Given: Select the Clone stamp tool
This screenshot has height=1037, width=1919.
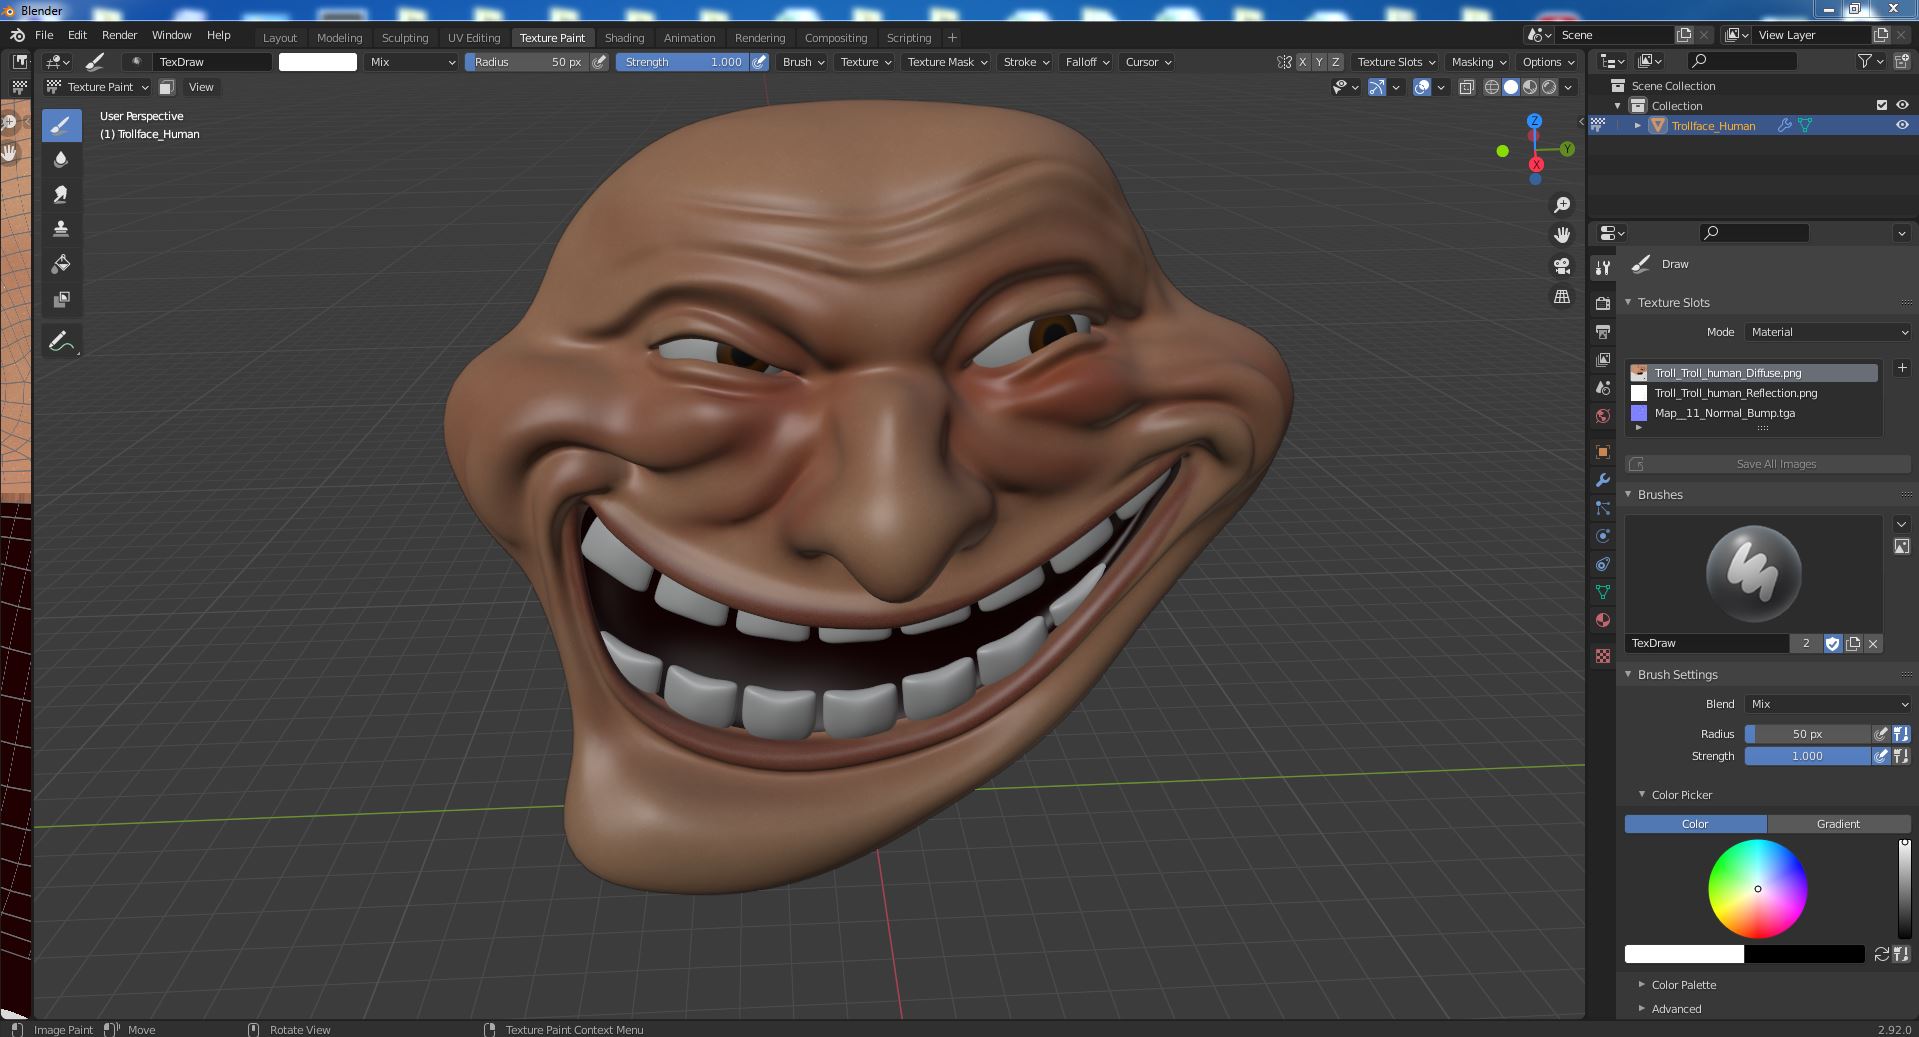Looking at the screenshot, I should pyautogui.click(x=61, y=230).
